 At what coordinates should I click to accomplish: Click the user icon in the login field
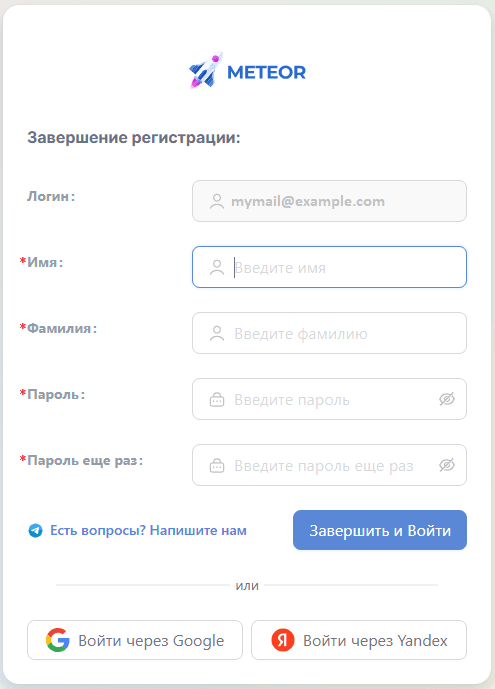217,201
